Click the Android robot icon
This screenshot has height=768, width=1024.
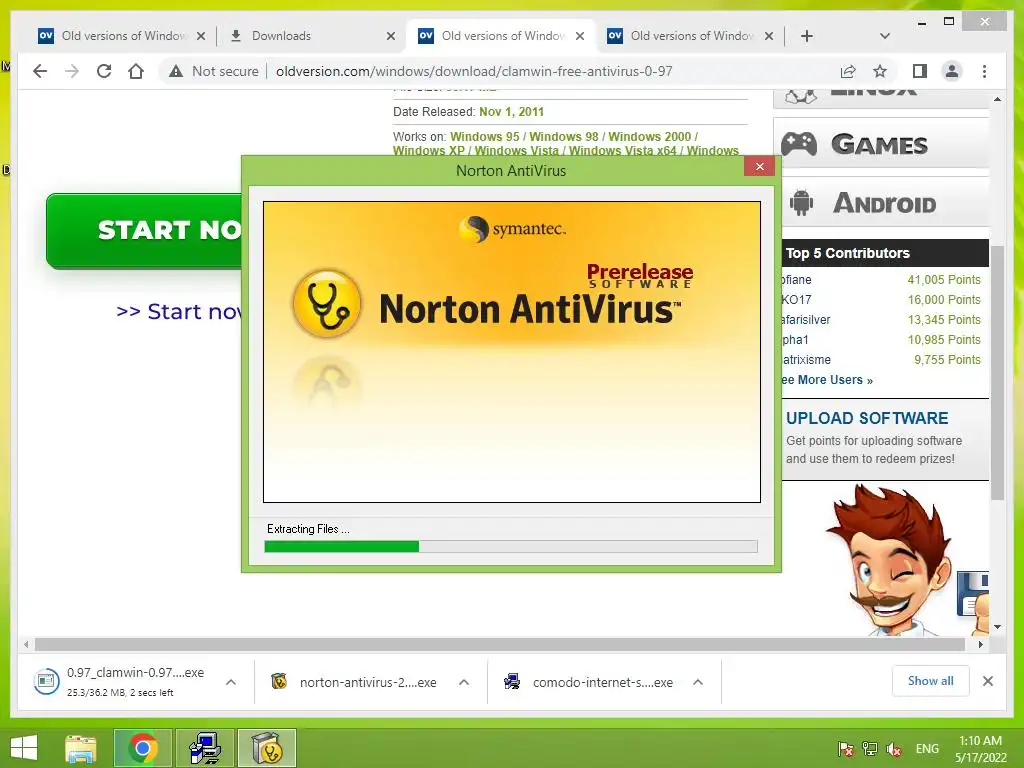801,203
